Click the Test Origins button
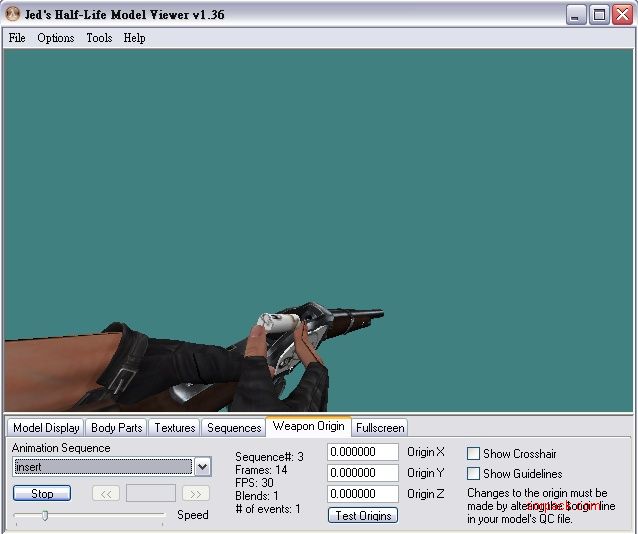638x534 pixels. tap(362, 515)
